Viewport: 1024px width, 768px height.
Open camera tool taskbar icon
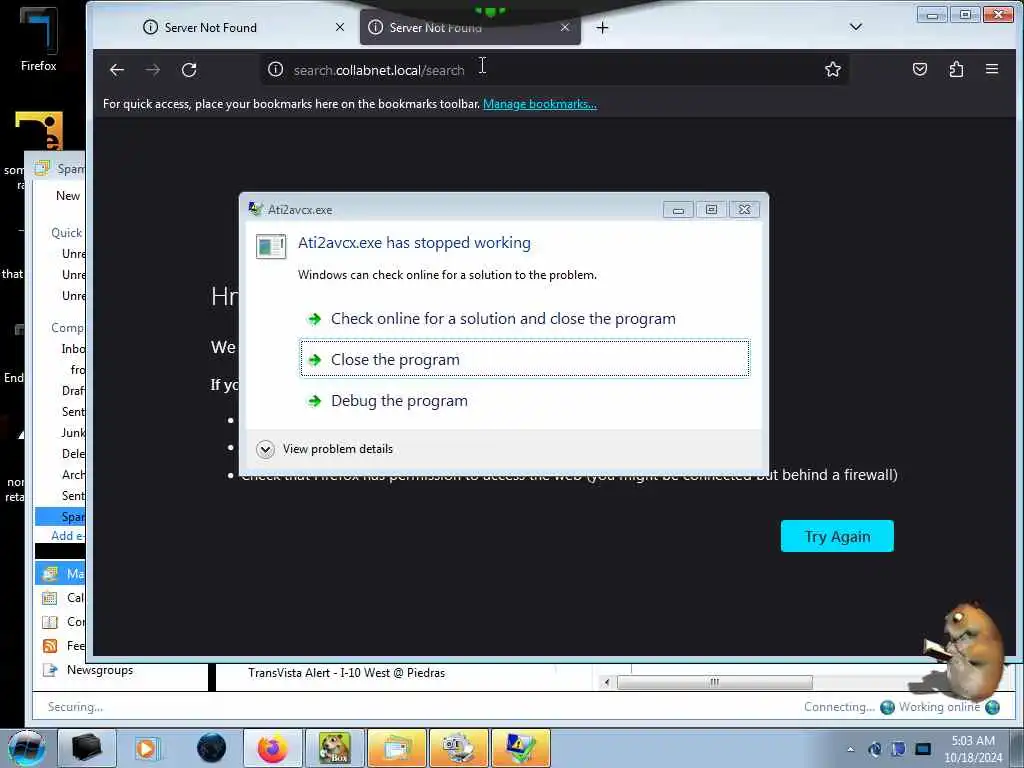pos(458,748)
